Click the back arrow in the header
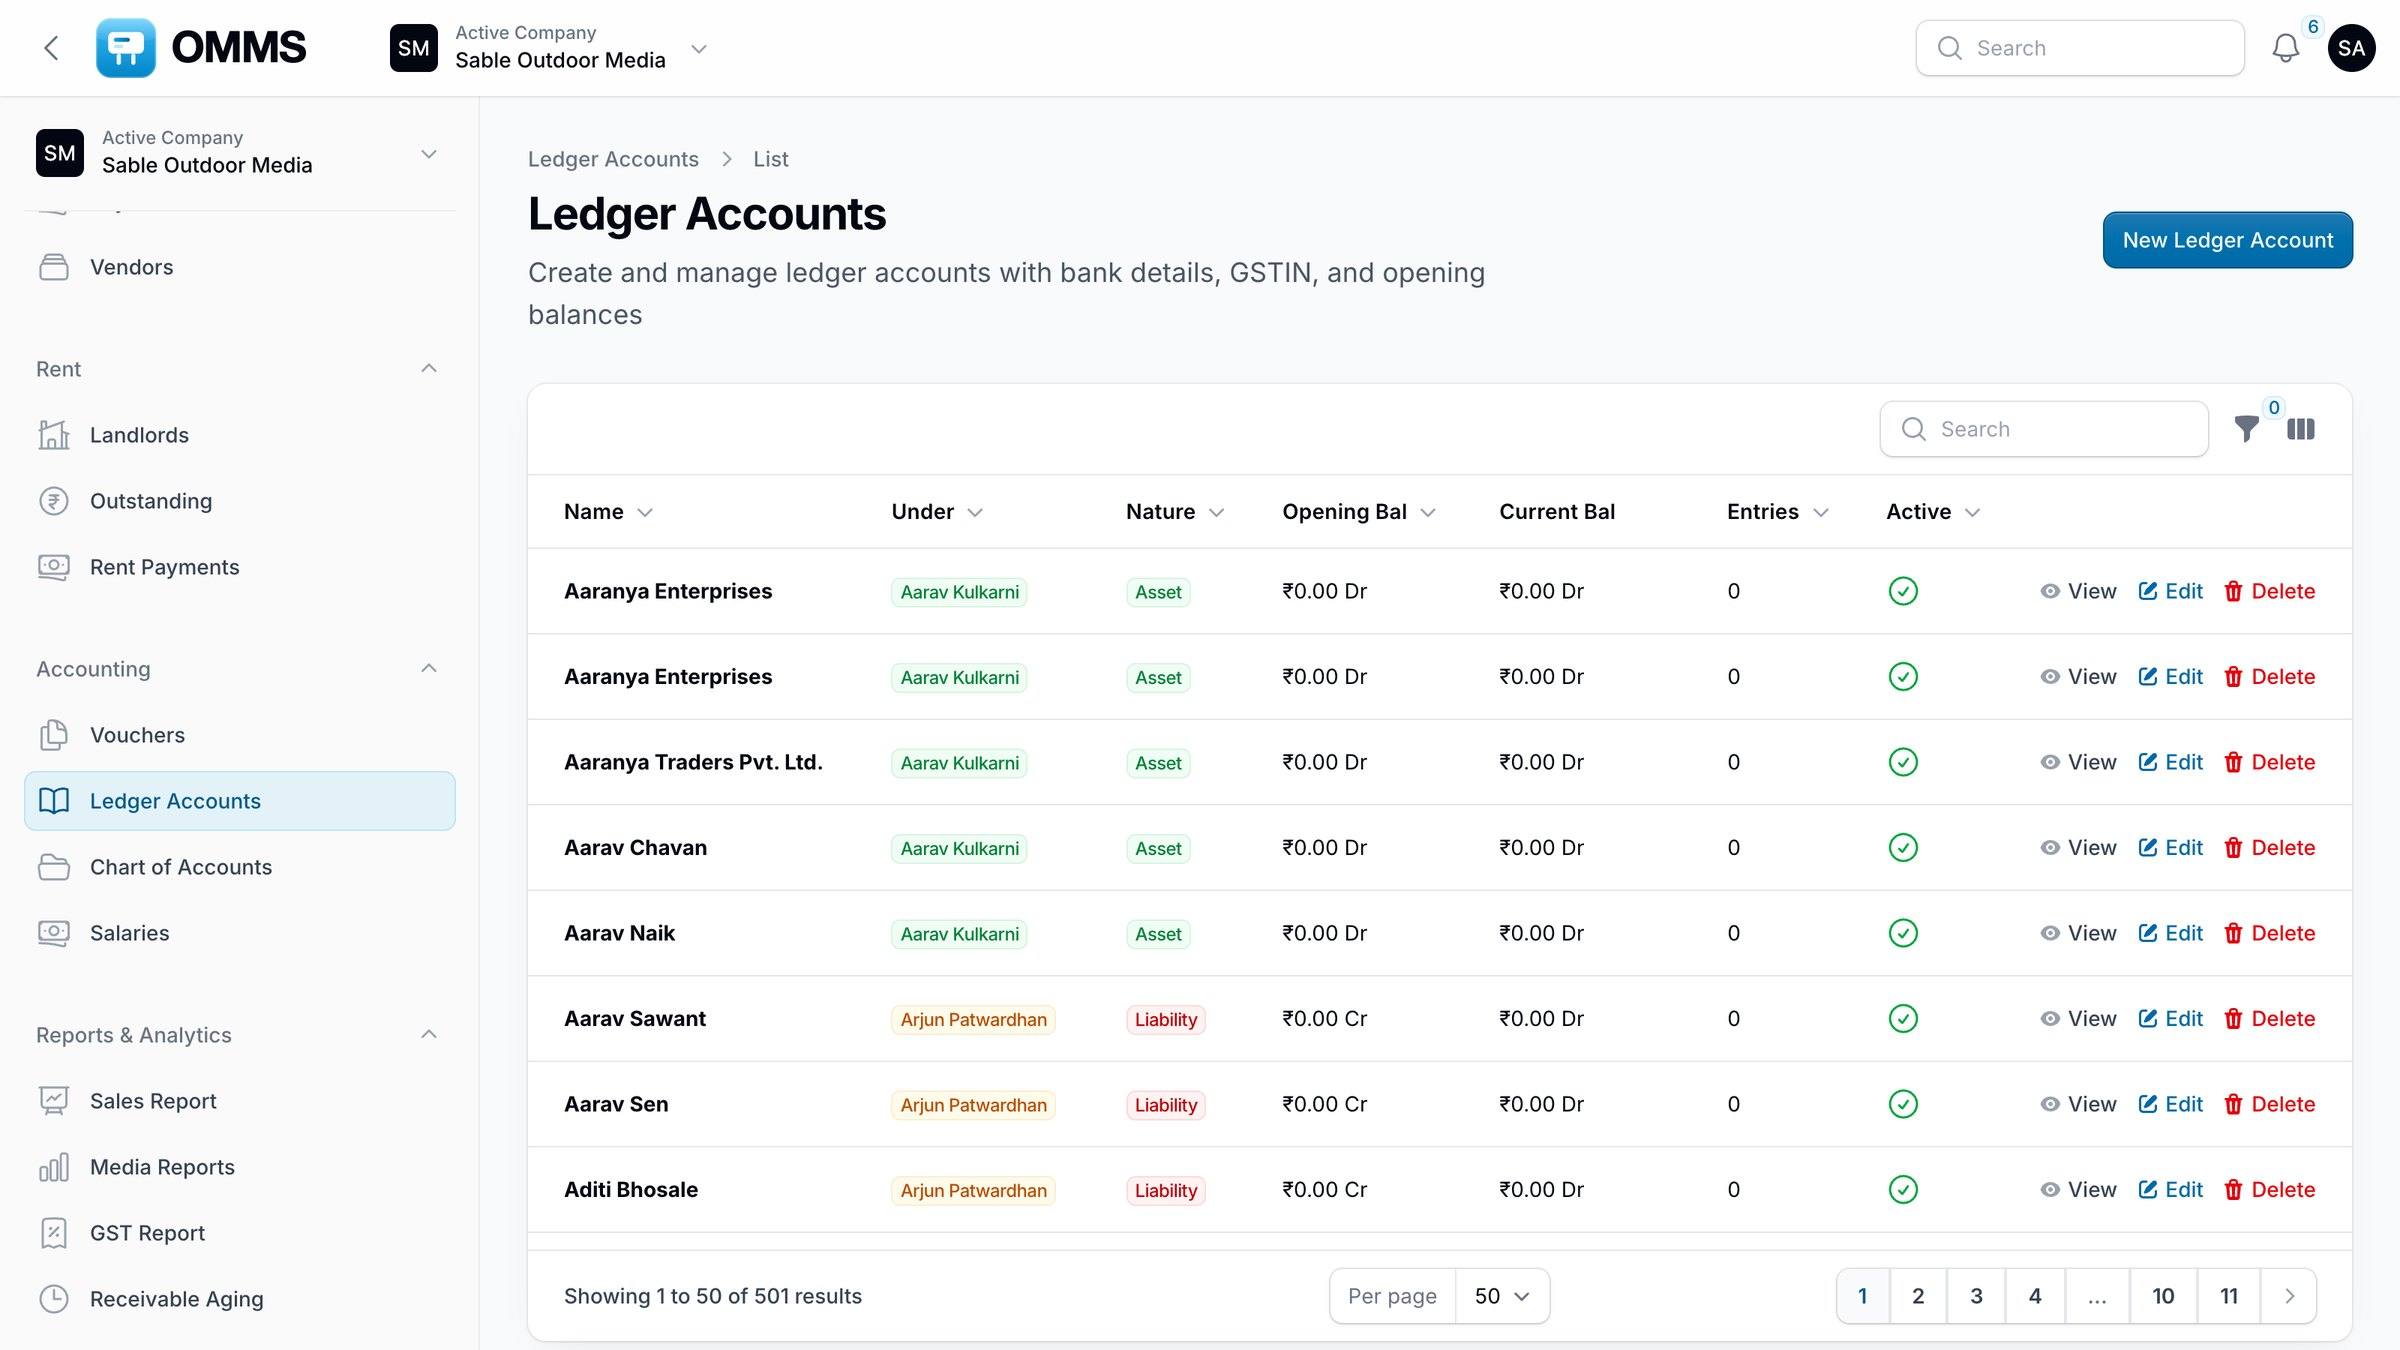This screenshot has width=2400, height=1350. [52, 48]
